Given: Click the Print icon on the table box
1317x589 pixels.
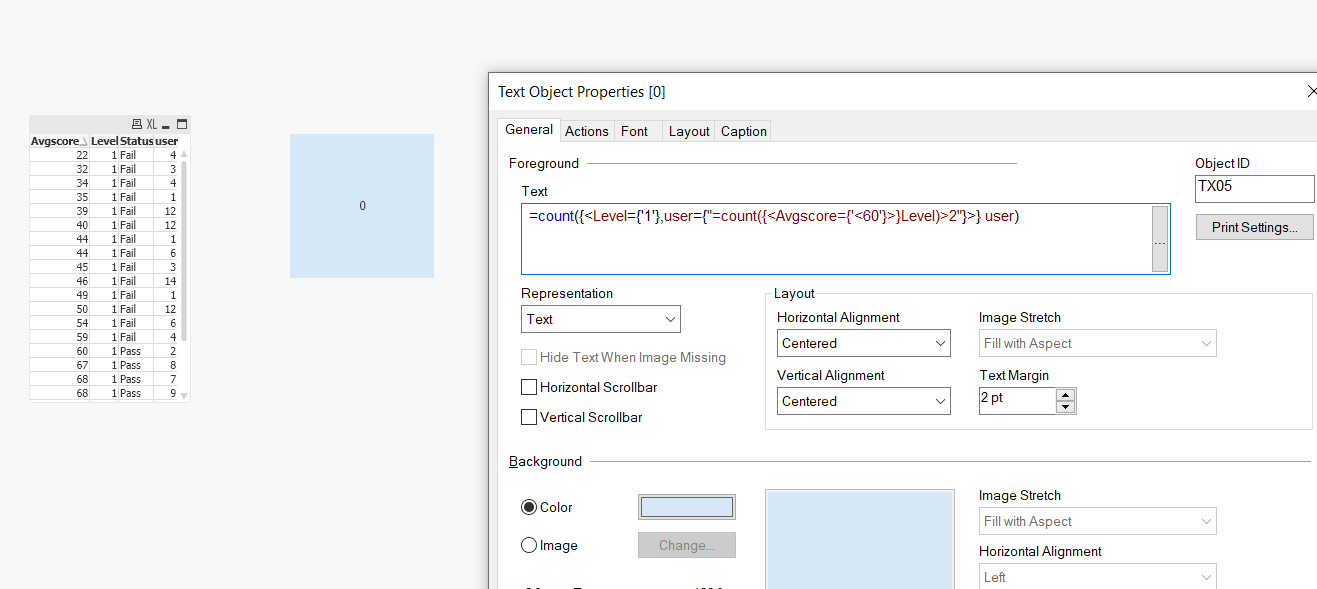Looking at the screenshot, I should pyautogui.click(x=137, y=124).
